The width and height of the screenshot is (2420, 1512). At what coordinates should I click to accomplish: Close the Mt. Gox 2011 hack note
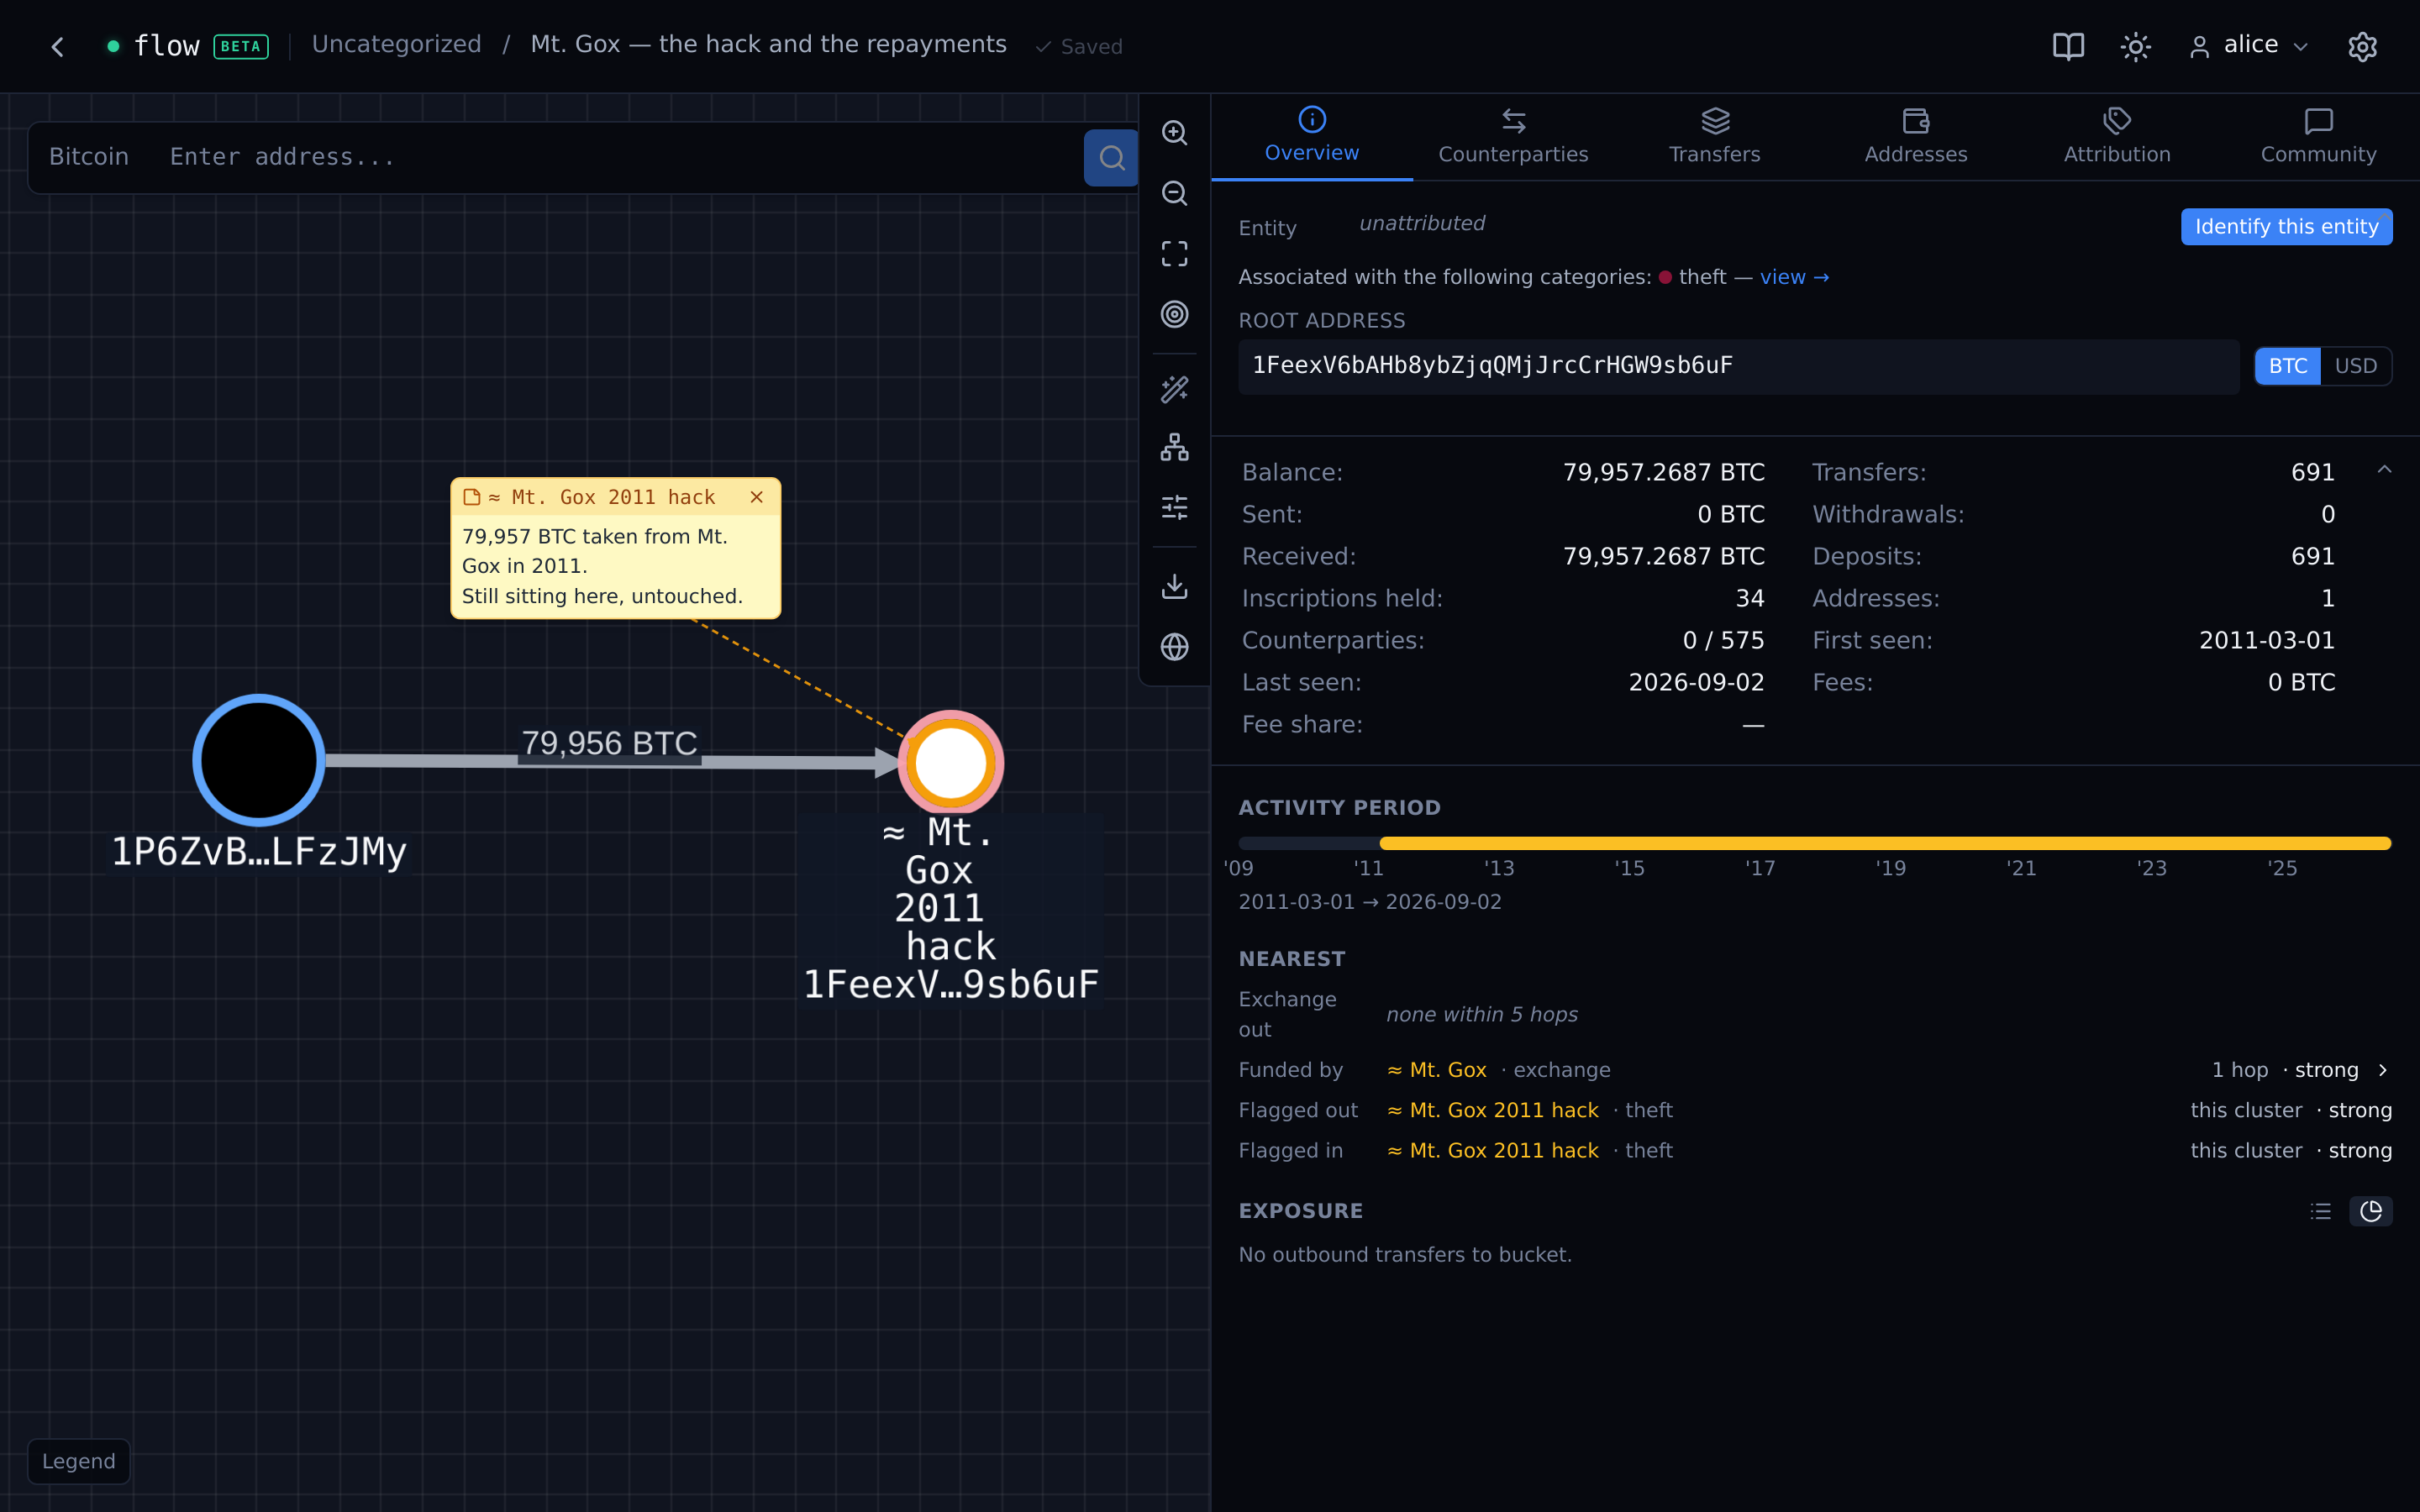(x=757, y=497)
